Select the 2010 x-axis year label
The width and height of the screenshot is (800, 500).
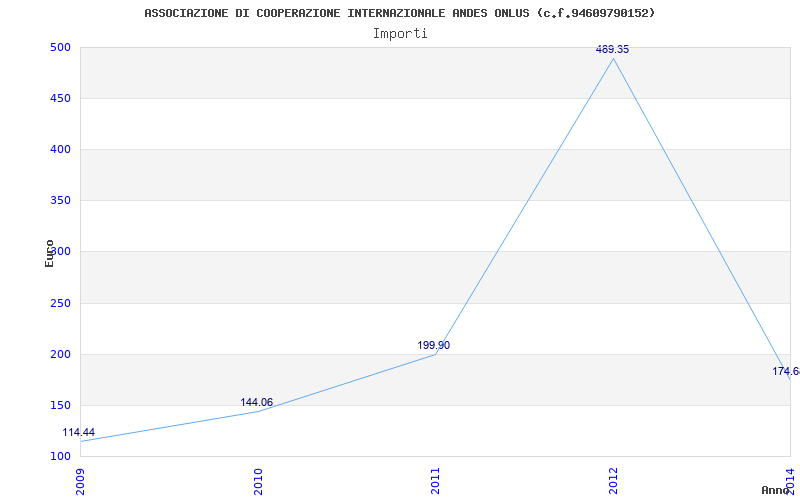click(258, 480)
